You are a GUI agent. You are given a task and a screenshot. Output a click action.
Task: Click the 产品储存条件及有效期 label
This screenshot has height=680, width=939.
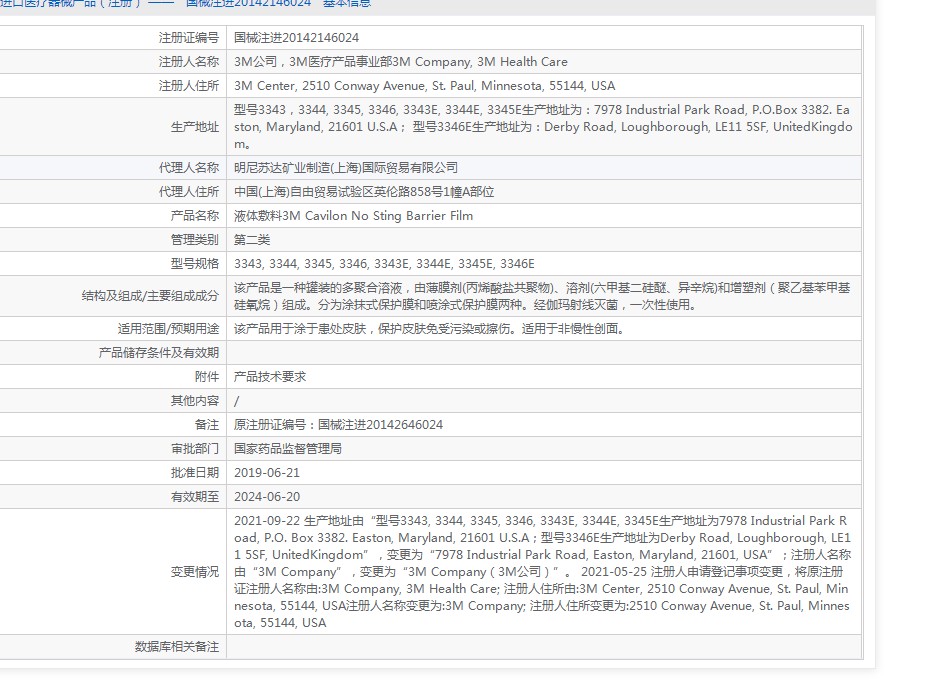[159, 353]
